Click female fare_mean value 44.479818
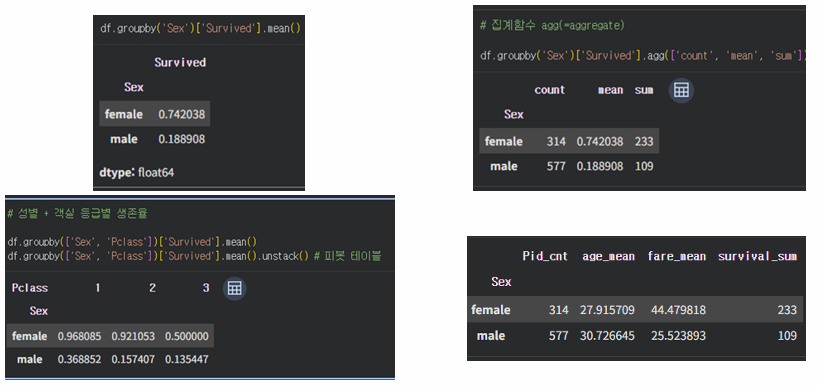Image resolution: width=819 pixels, height=386 pixels. click(x=678, y=310)
